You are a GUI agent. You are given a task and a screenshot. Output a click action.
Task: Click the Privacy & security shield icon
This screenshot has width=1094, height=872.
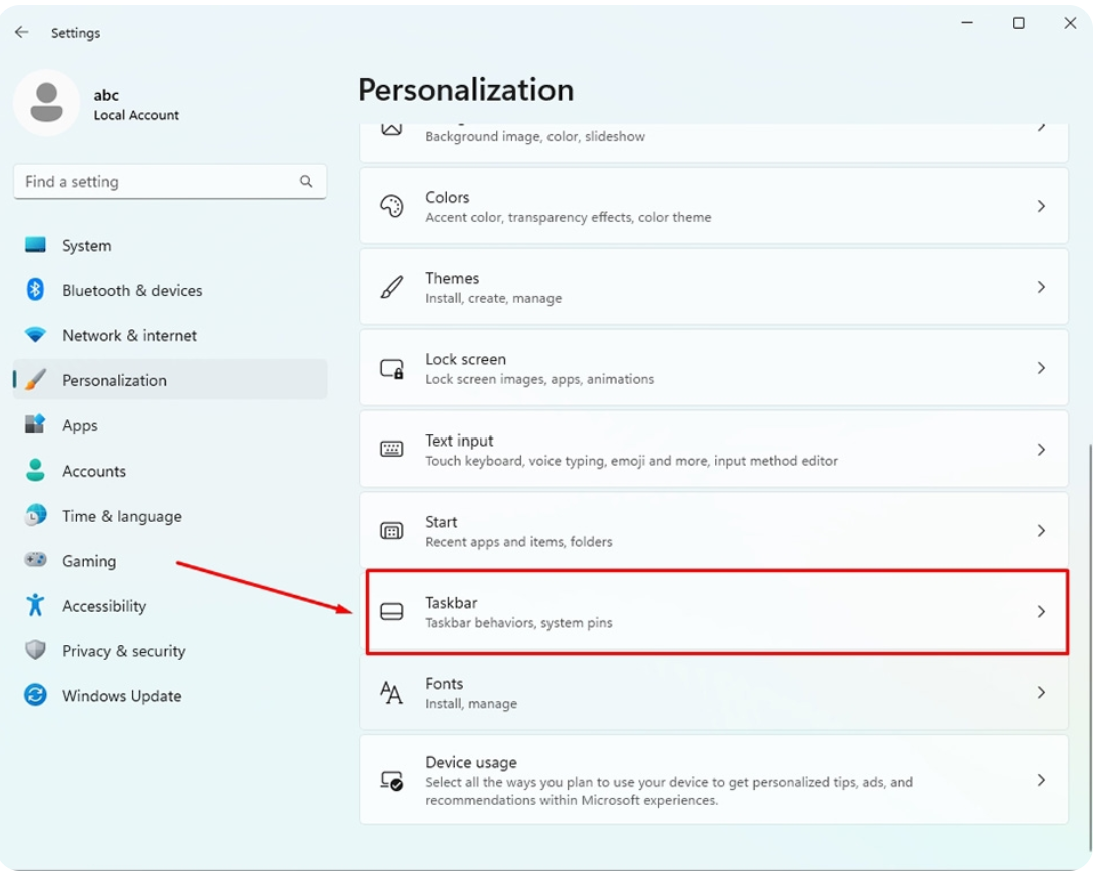tap(36, 651)
